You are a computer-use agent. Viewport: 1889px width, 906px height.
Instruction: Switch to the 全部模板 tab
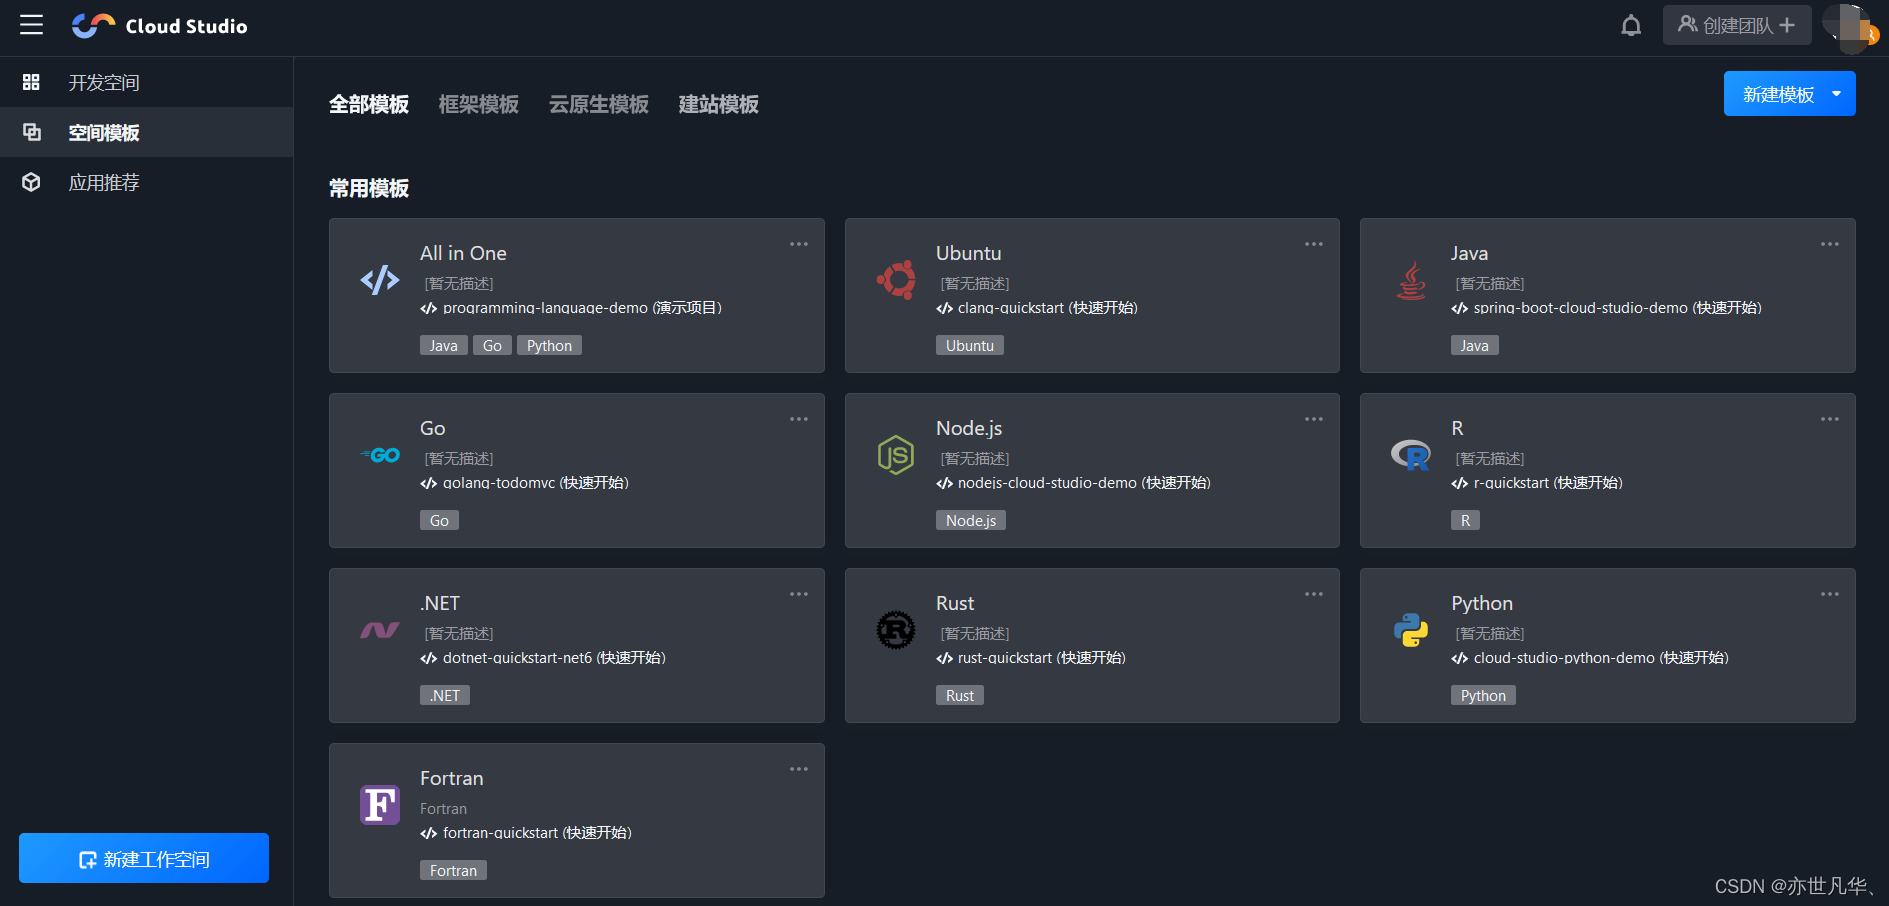click(369, 104)
